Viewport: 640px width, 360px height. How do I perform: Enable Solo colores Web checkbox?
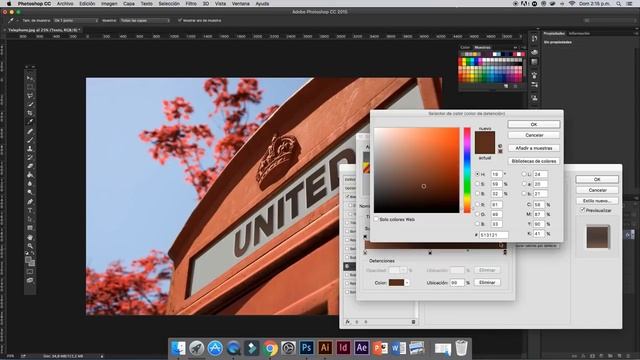pyautogui.click(x=376, y=220)
